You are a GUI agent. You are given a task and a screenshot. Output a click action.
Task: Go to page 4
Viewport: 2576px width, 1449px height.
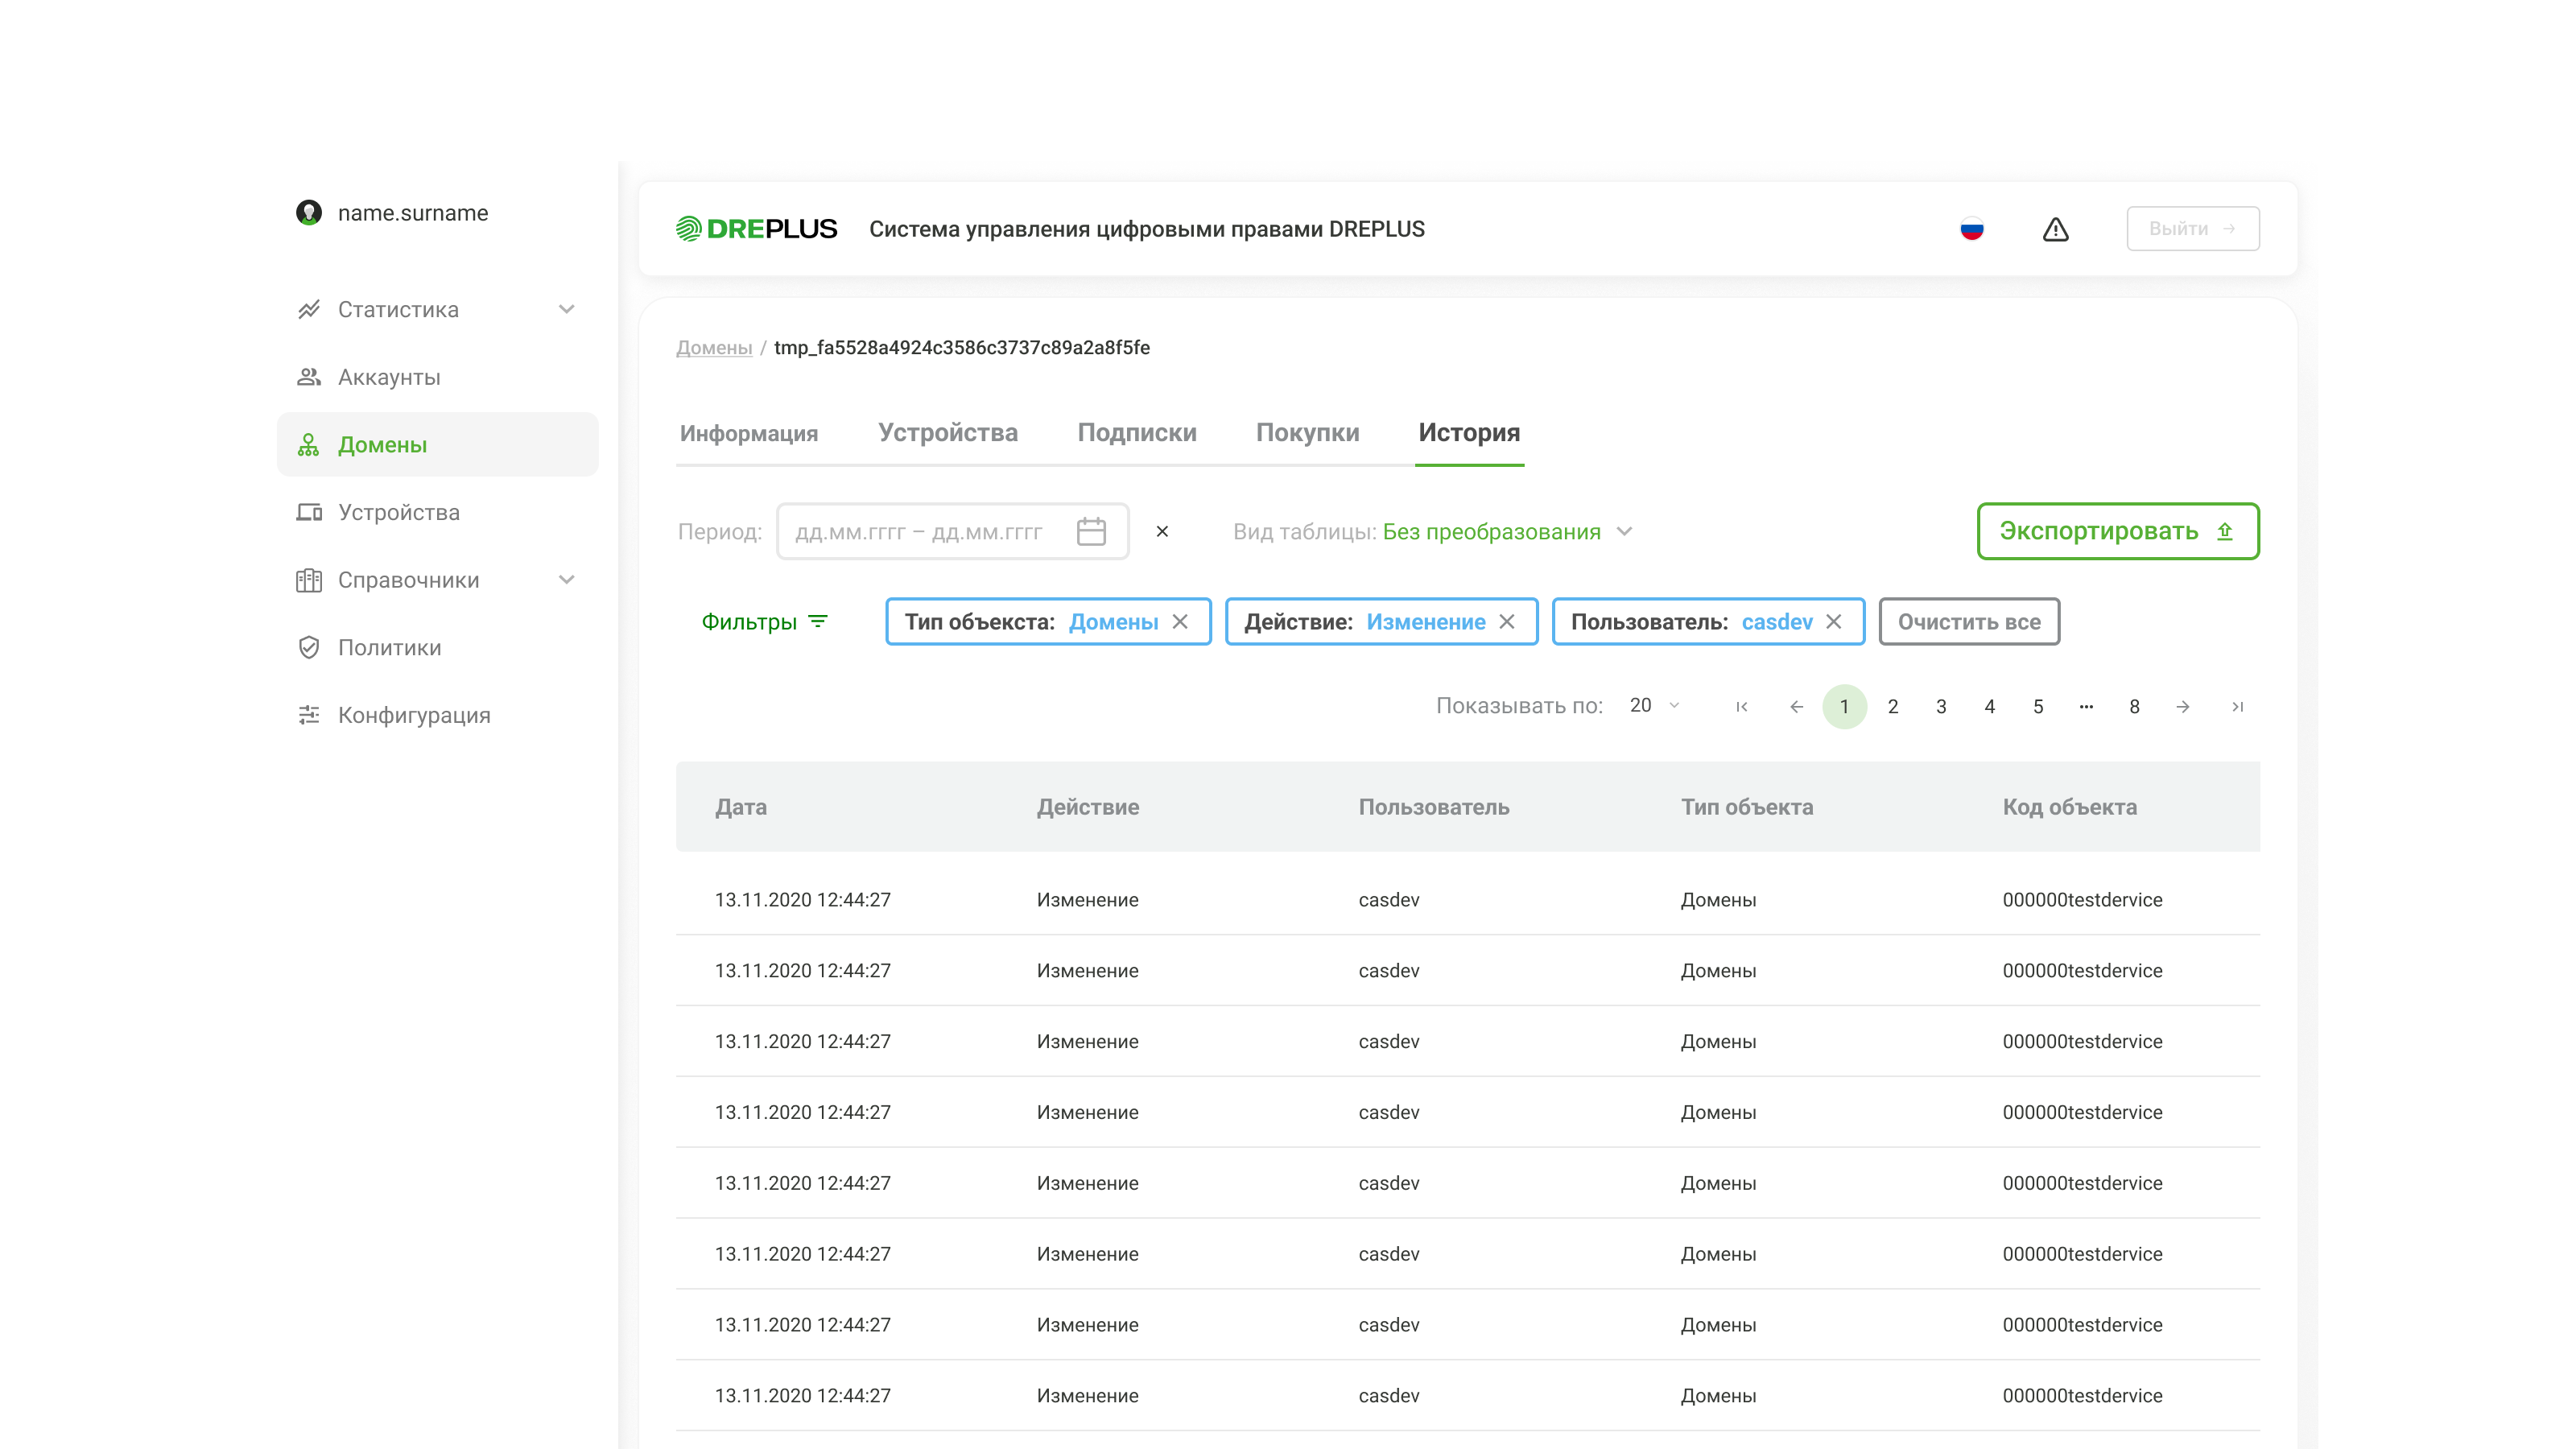coord(1990,707)
